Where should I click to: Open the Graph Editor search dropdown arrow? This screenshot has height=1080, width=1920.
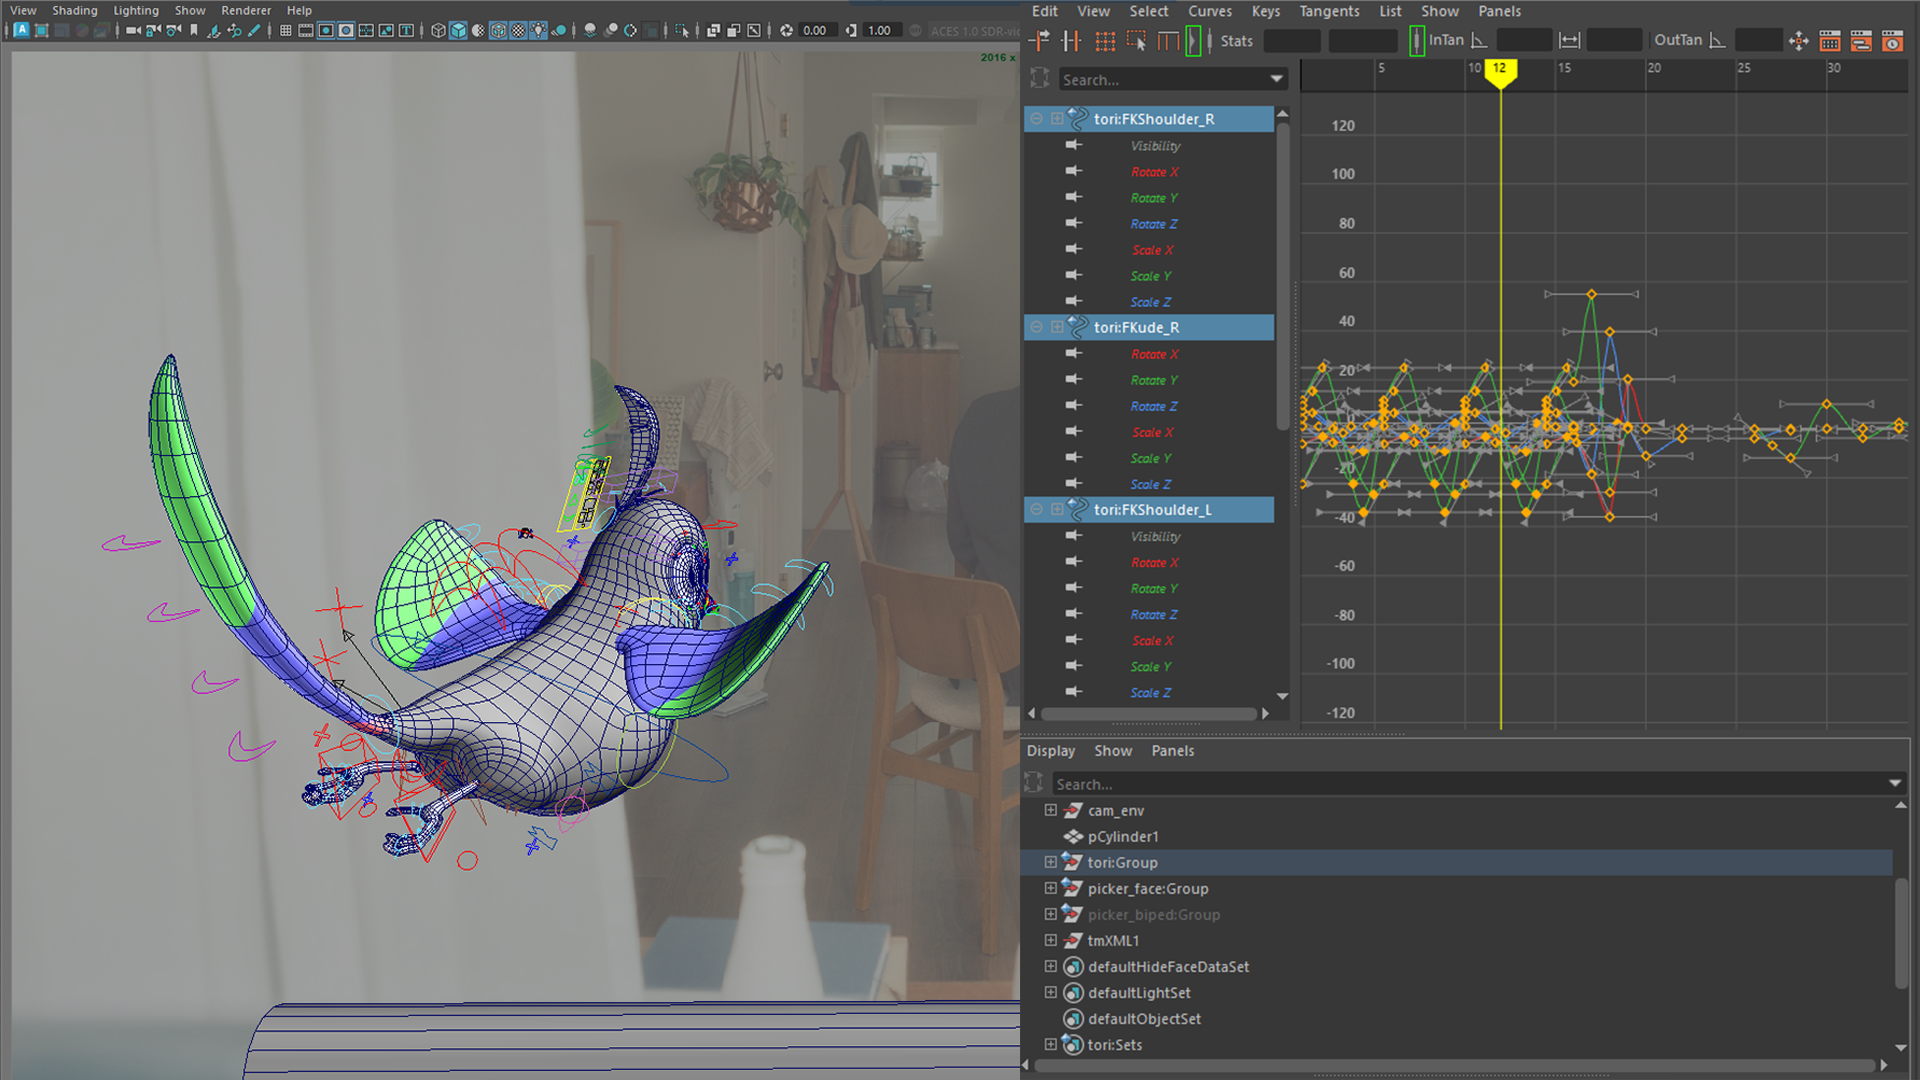[x=1276, y=79]
